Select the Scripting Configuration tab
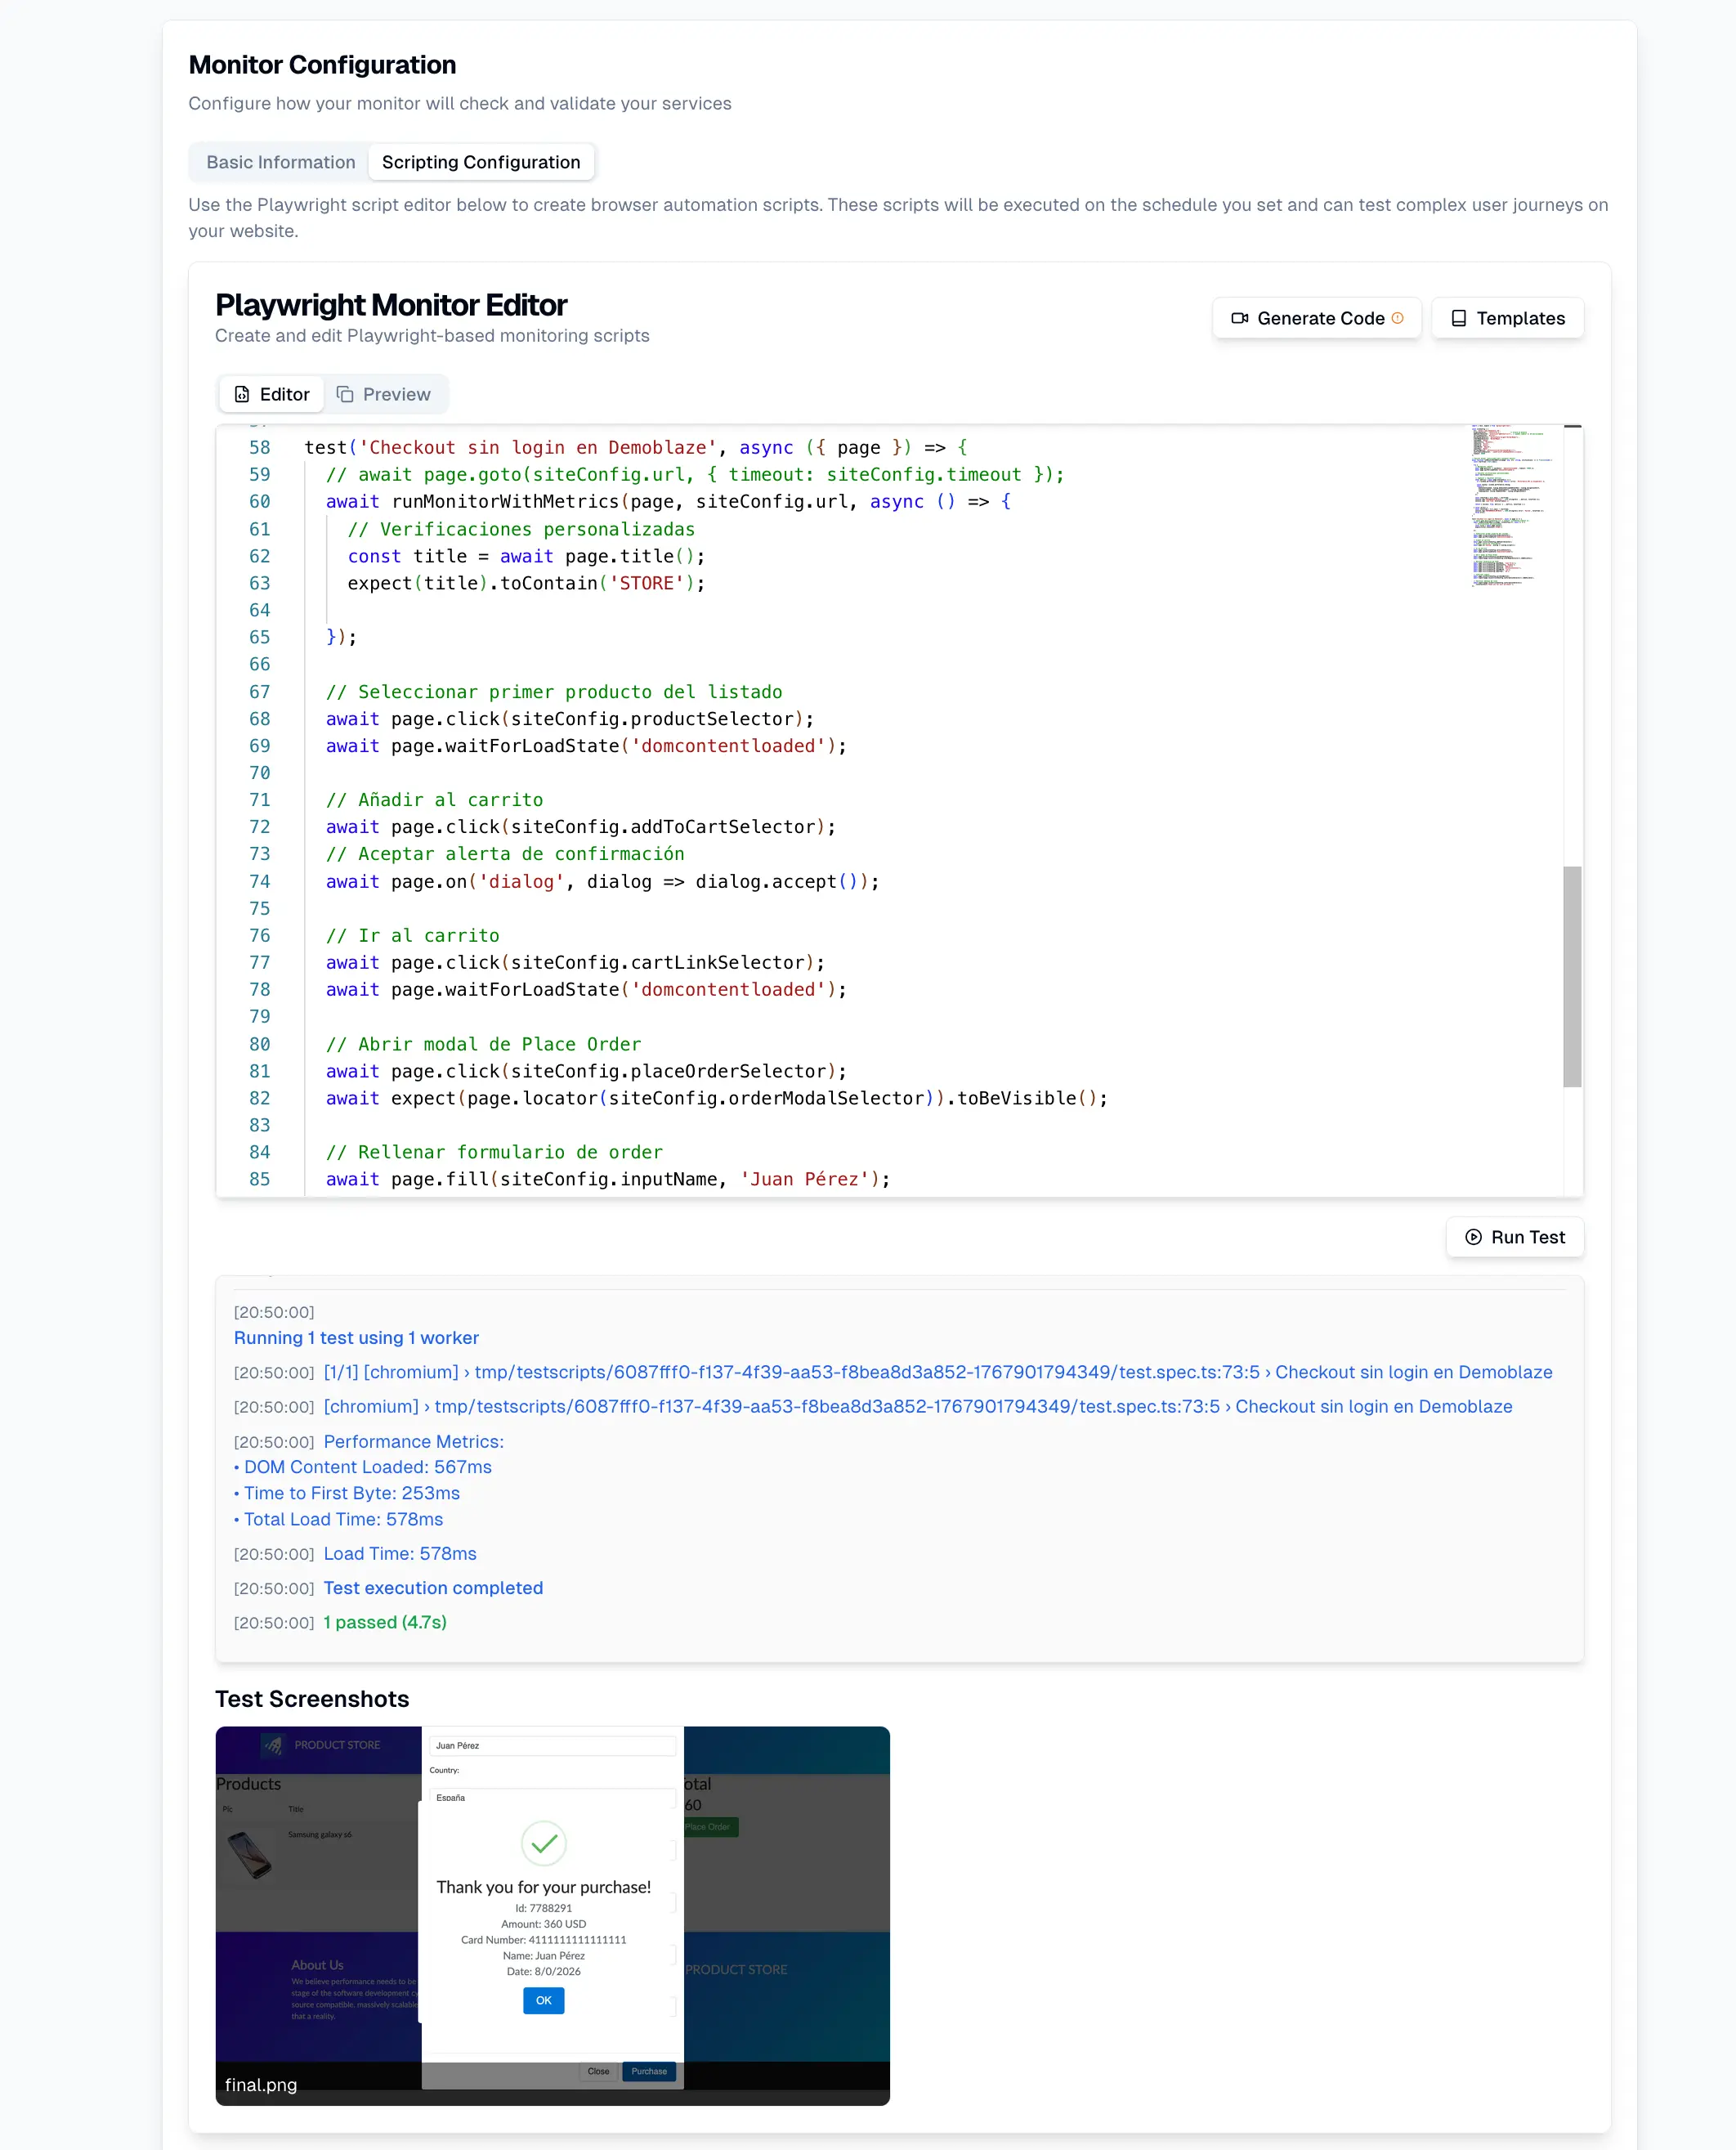The height and width of the screenshot is (2150, 1736). [480, 162]
